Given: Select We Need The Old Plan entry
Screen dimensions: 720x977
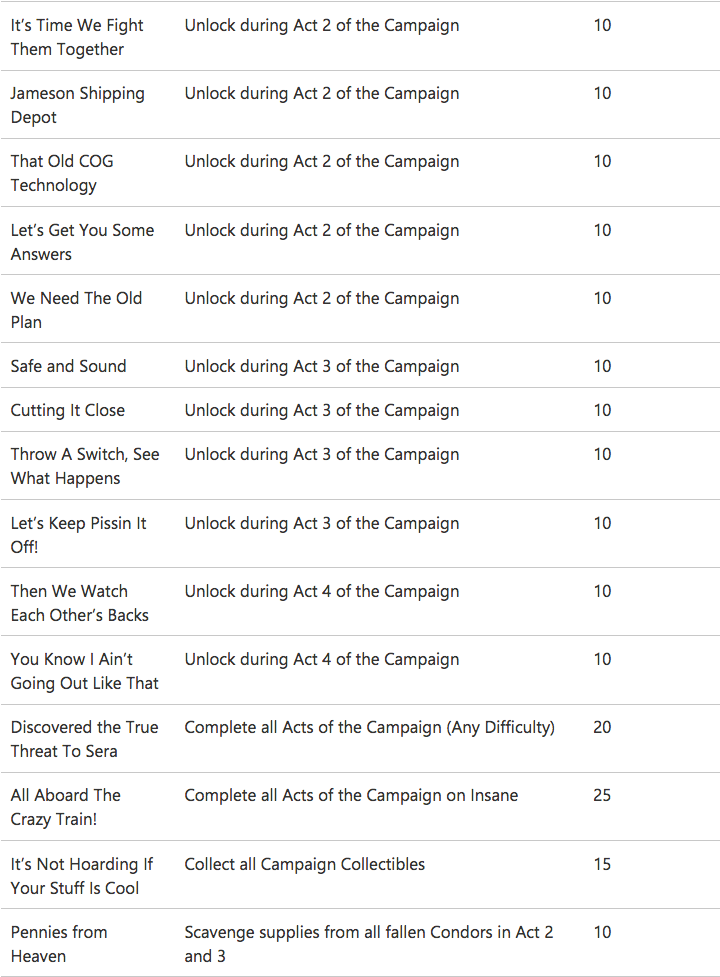Looking at the screenshot, I should pyautogui.click(x=76, y=310).
